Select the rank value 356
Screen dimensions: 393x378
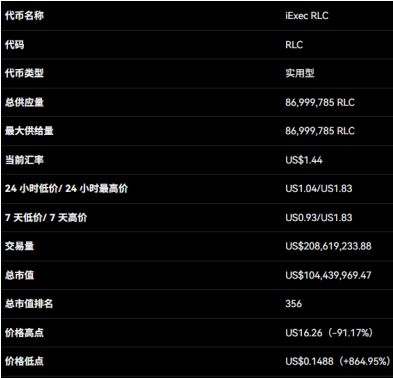293,304
